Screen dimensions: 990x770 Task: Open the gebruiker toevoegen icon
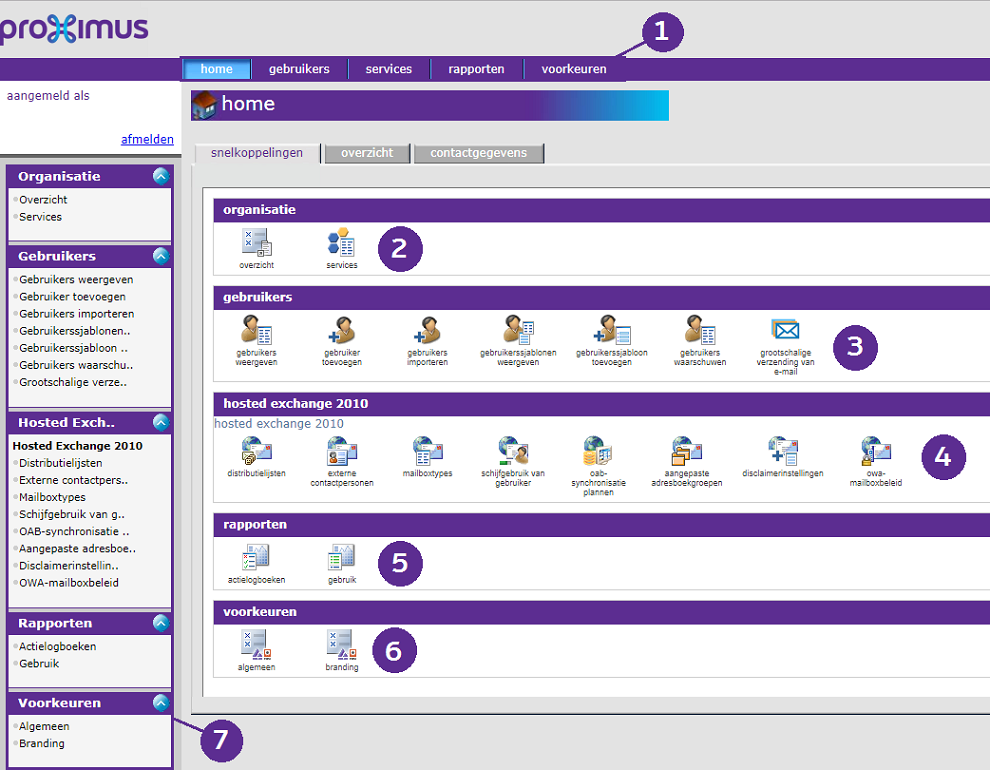click(341, 330)
